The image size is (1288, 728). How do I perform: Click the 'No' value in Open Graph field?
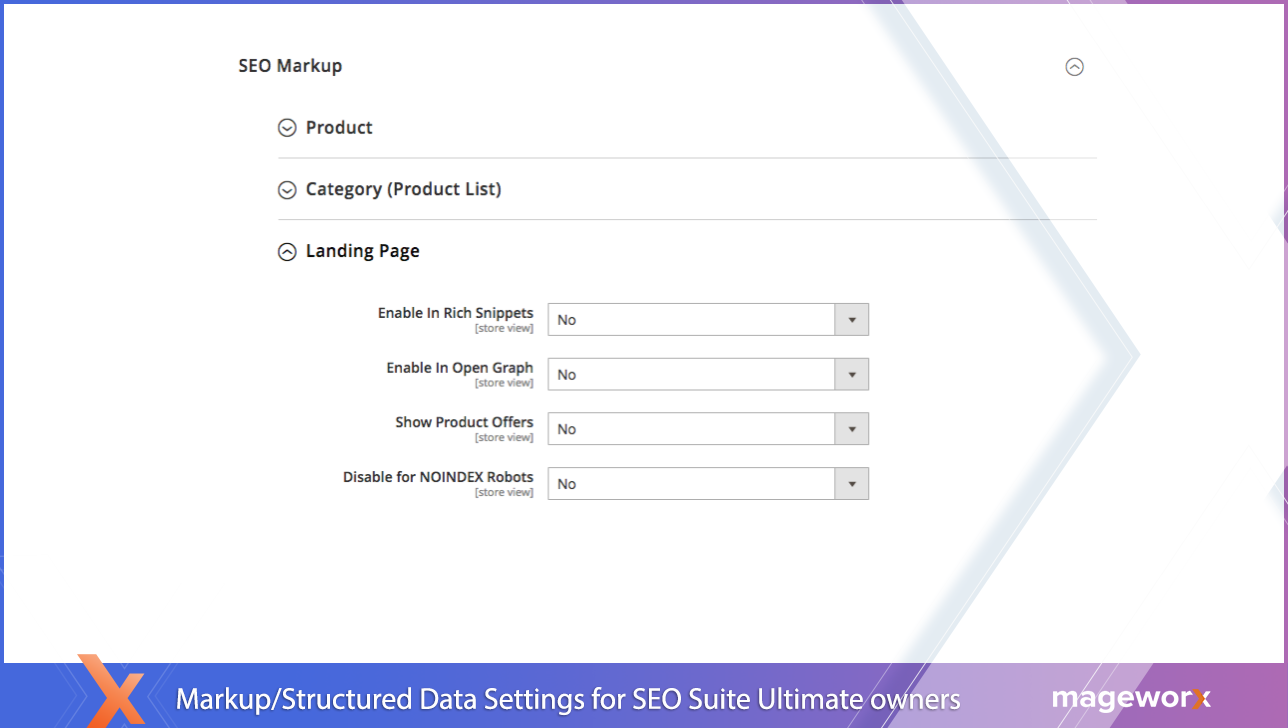567,375
